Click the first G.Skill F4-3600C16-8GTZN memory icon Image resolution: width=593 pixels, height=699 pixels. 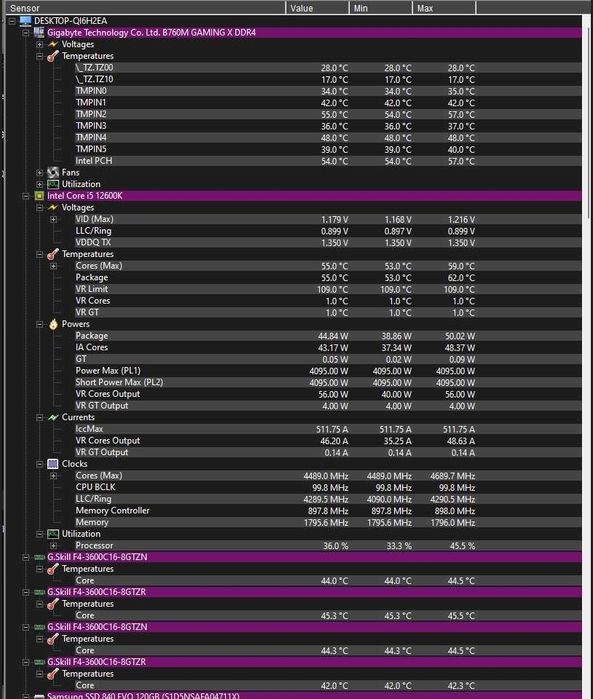tap(39, 557)
